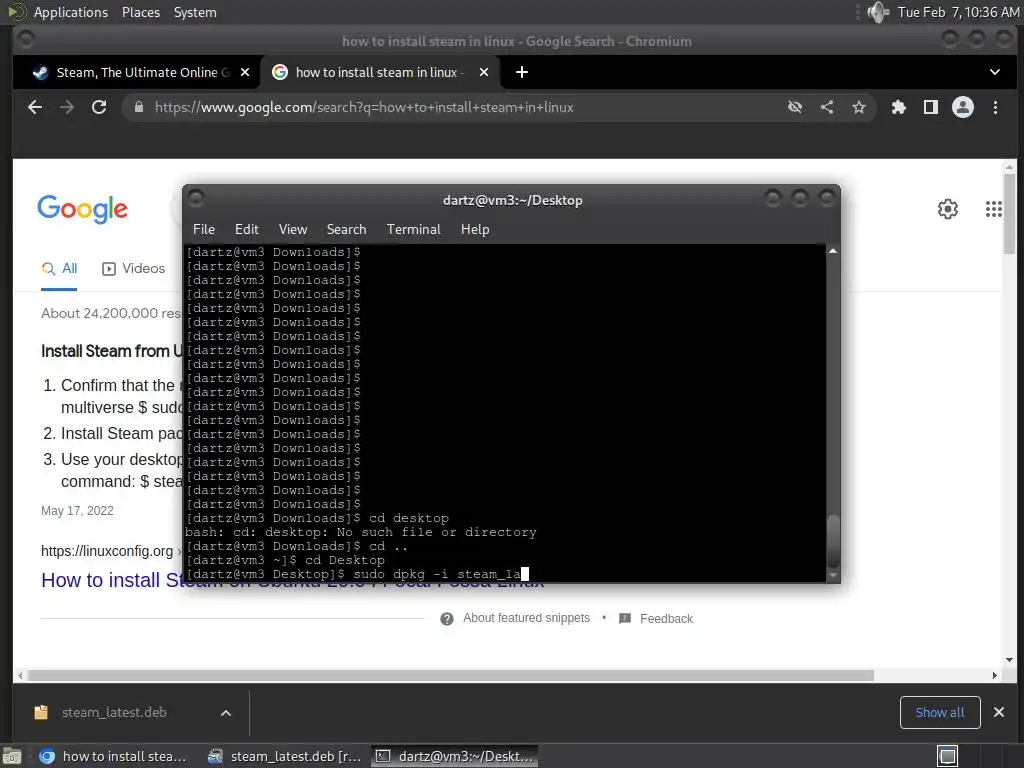Viewport: 1024px width, 768px height.
Task: Click the date and time clock
Action: [957, 12]
